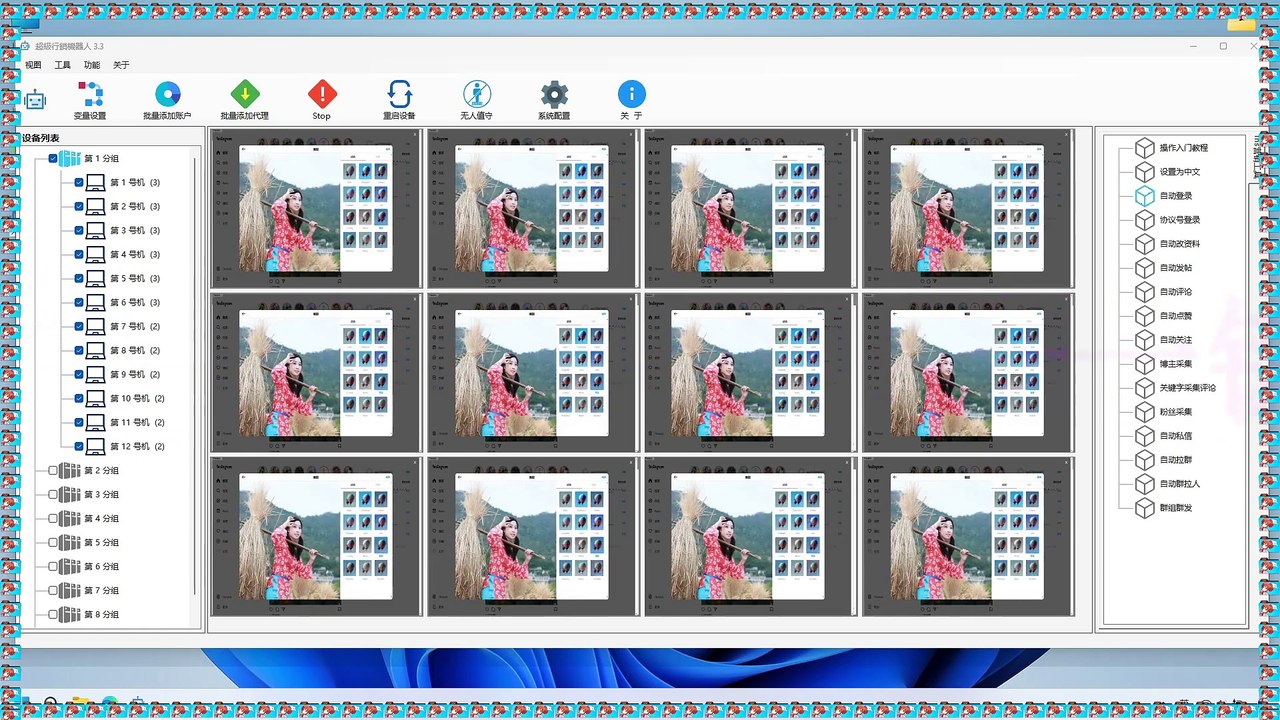Click highlighted cube icon for 自动登录
This screenshot has width=1280, height=720.
[x=1144, y=196]
